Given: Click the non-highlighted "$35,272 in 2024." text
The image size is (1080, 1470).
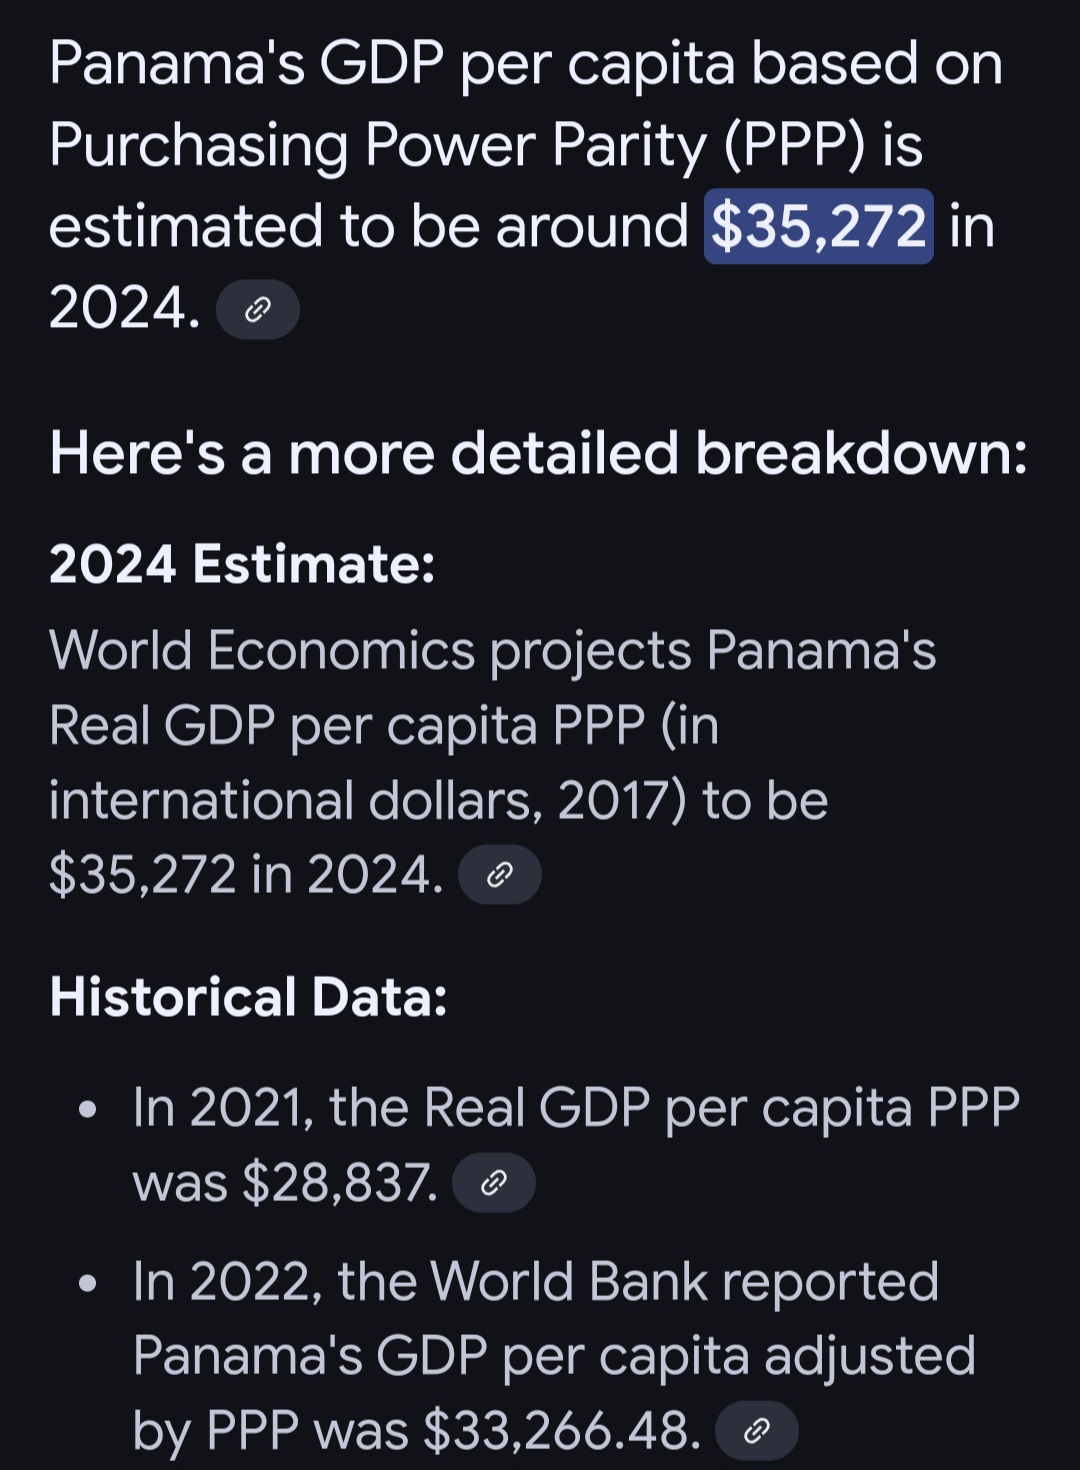Looking at the screenshot, I should tap(246, 875).
